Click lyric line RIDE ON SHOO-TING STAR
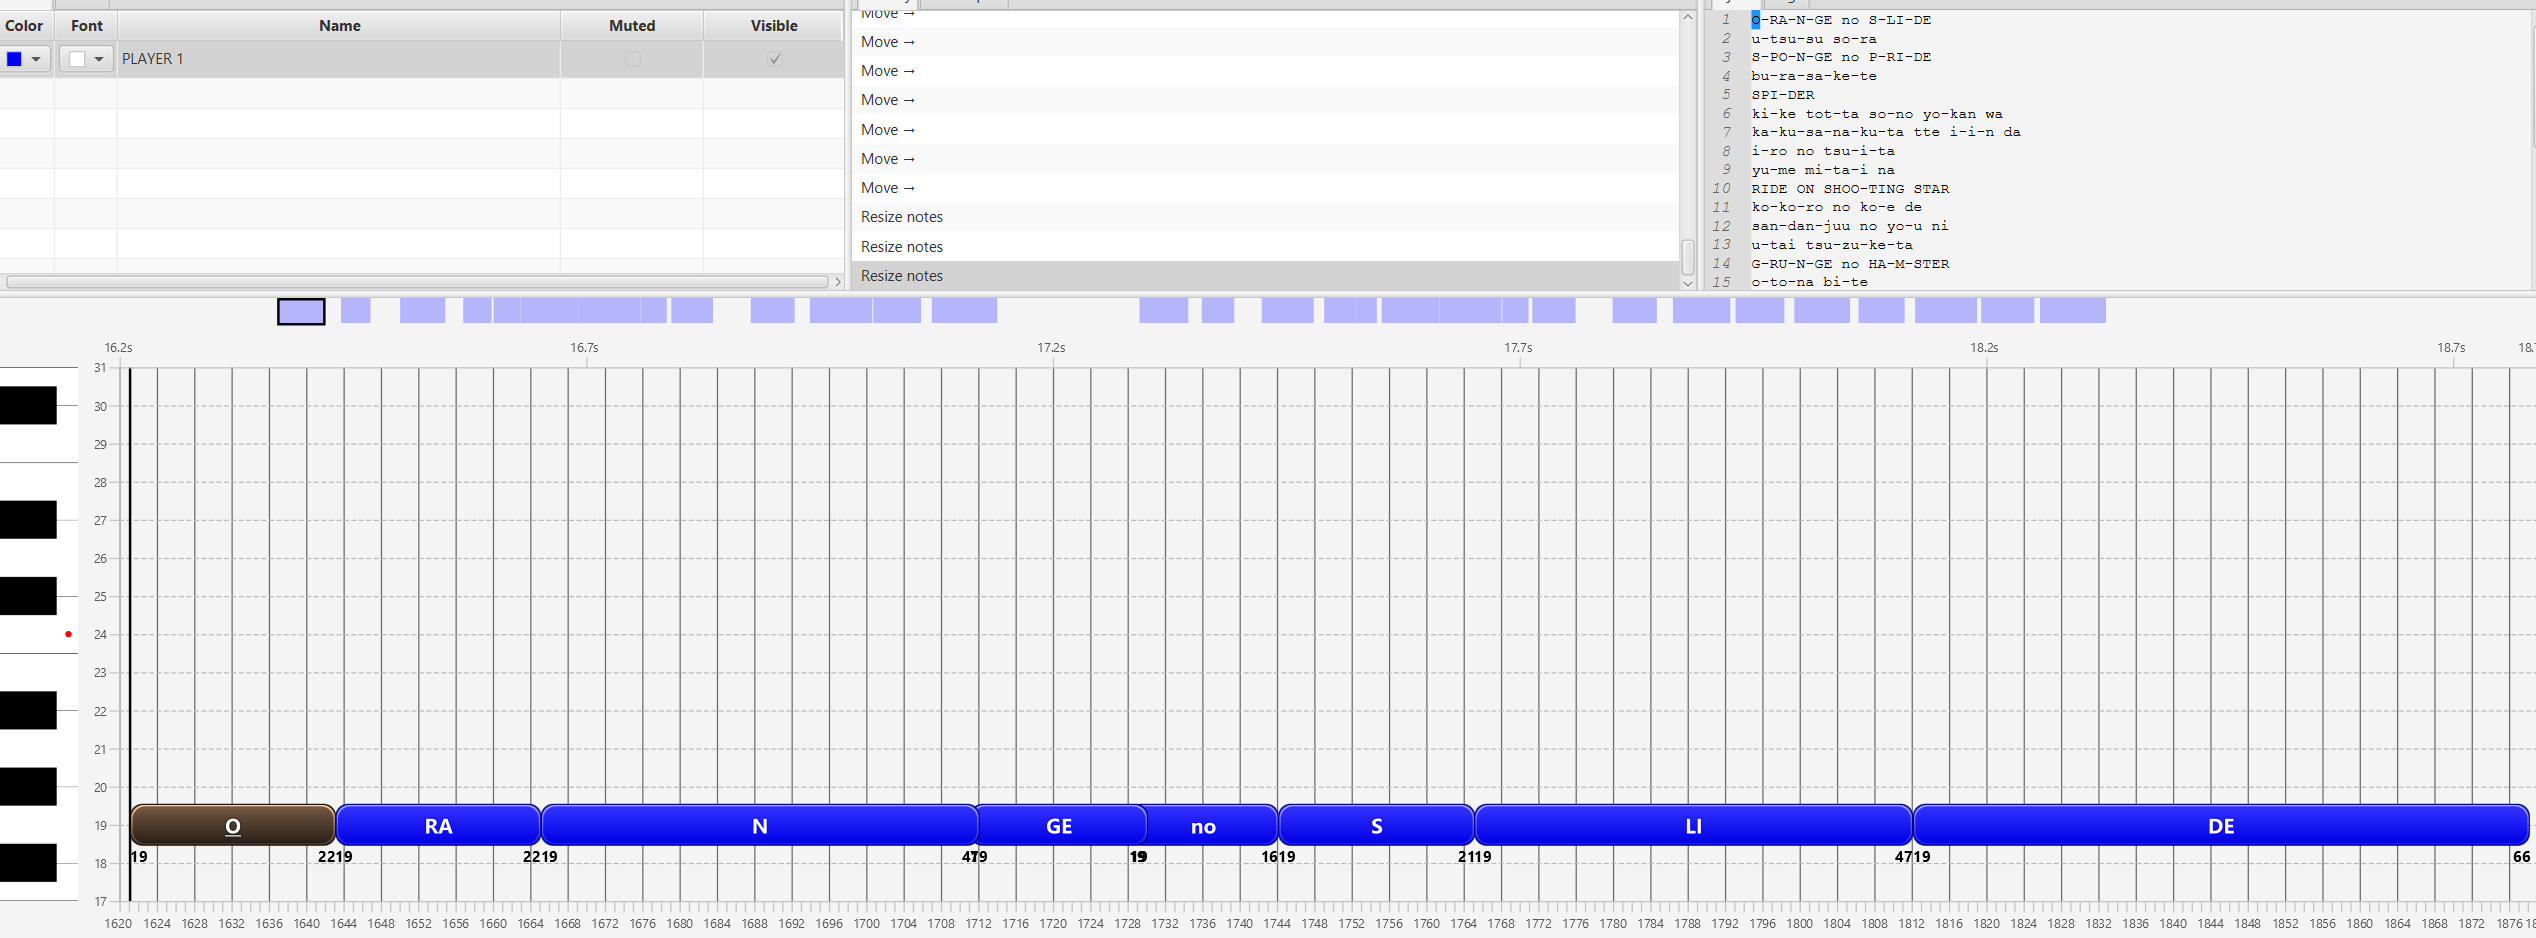 tap(1849, 189)
